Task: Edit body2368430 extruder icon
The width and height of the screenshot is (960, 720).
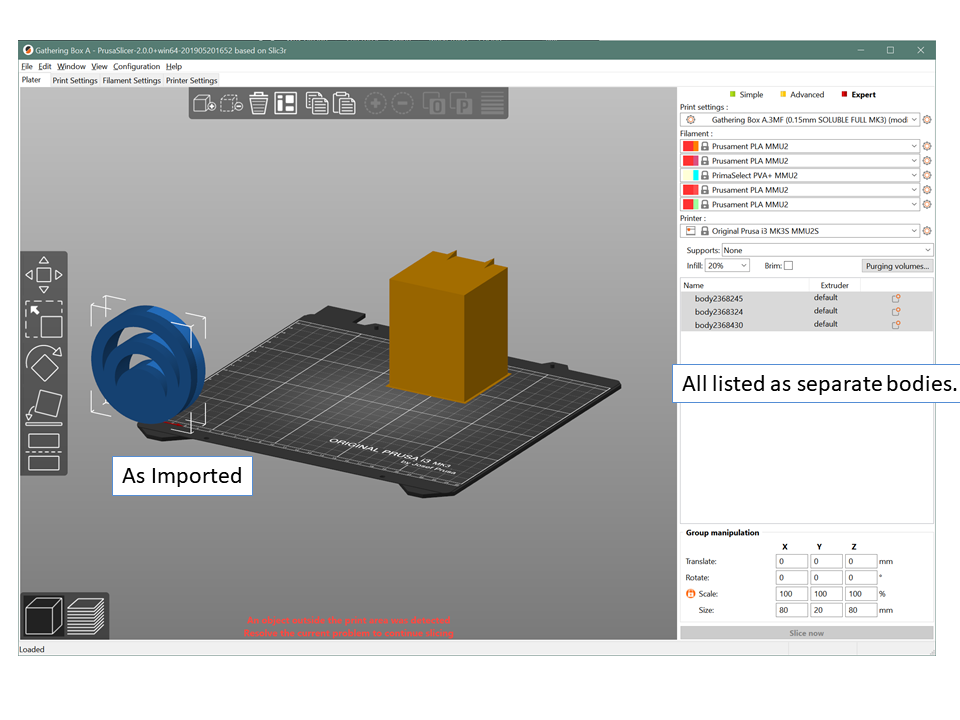Action: click(896, 325)
